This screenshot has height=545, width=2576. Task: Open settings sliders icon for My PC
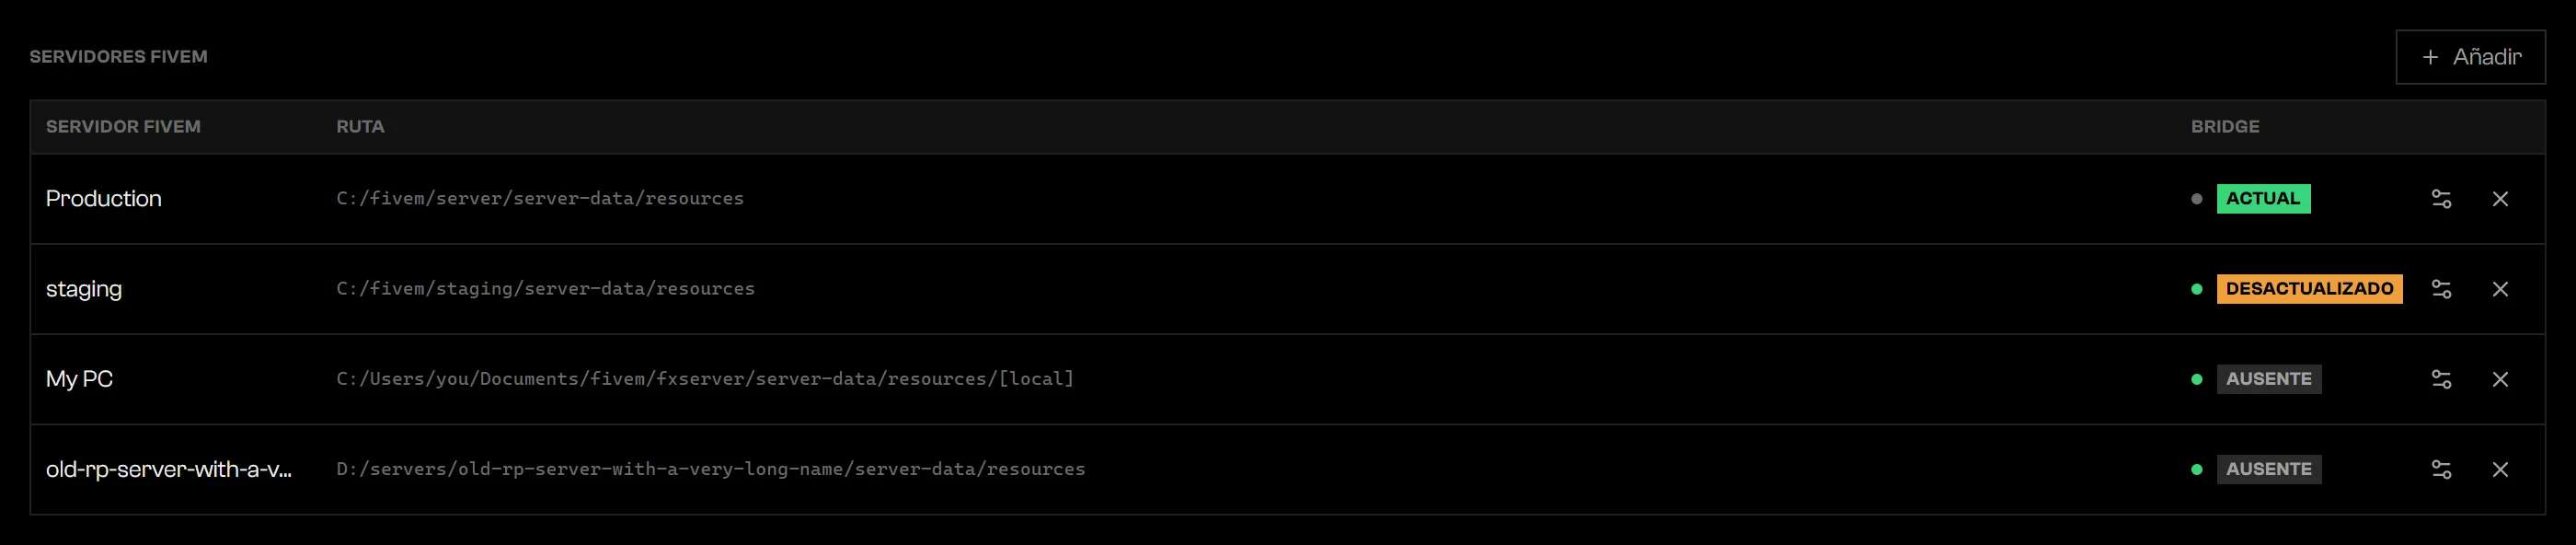(x=2441, y=379)
